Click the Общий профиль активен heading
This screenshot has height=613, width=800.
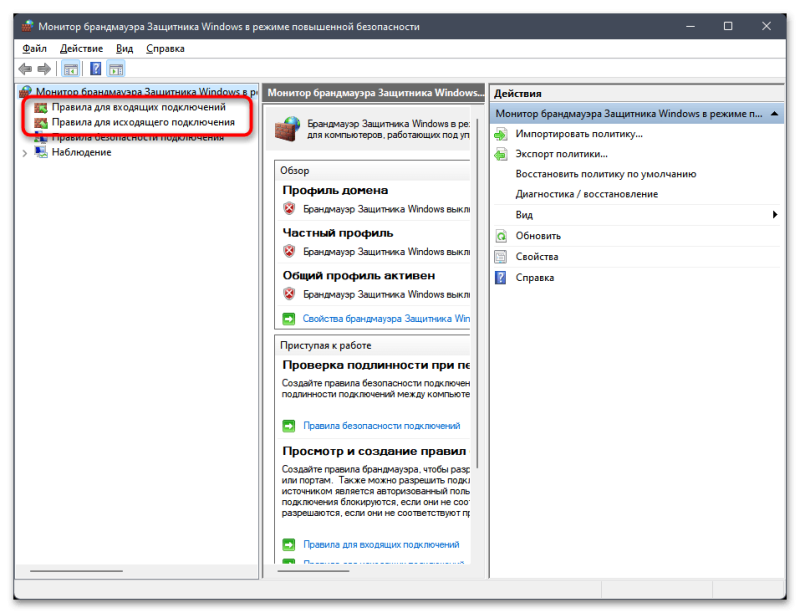(x=359, y=276)
